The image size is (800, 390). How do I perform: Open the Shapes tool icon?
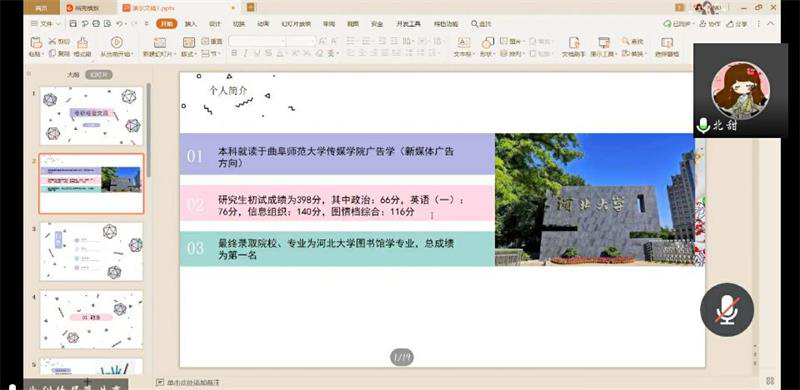[x=488, y=42]
